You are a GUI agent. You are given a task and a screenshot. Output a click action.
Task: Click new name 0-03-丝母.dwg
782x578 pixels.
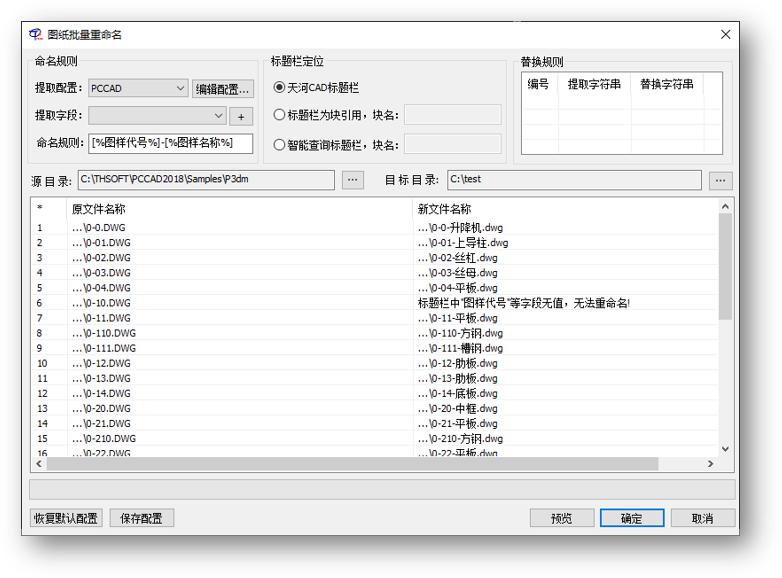click(458, 273)
